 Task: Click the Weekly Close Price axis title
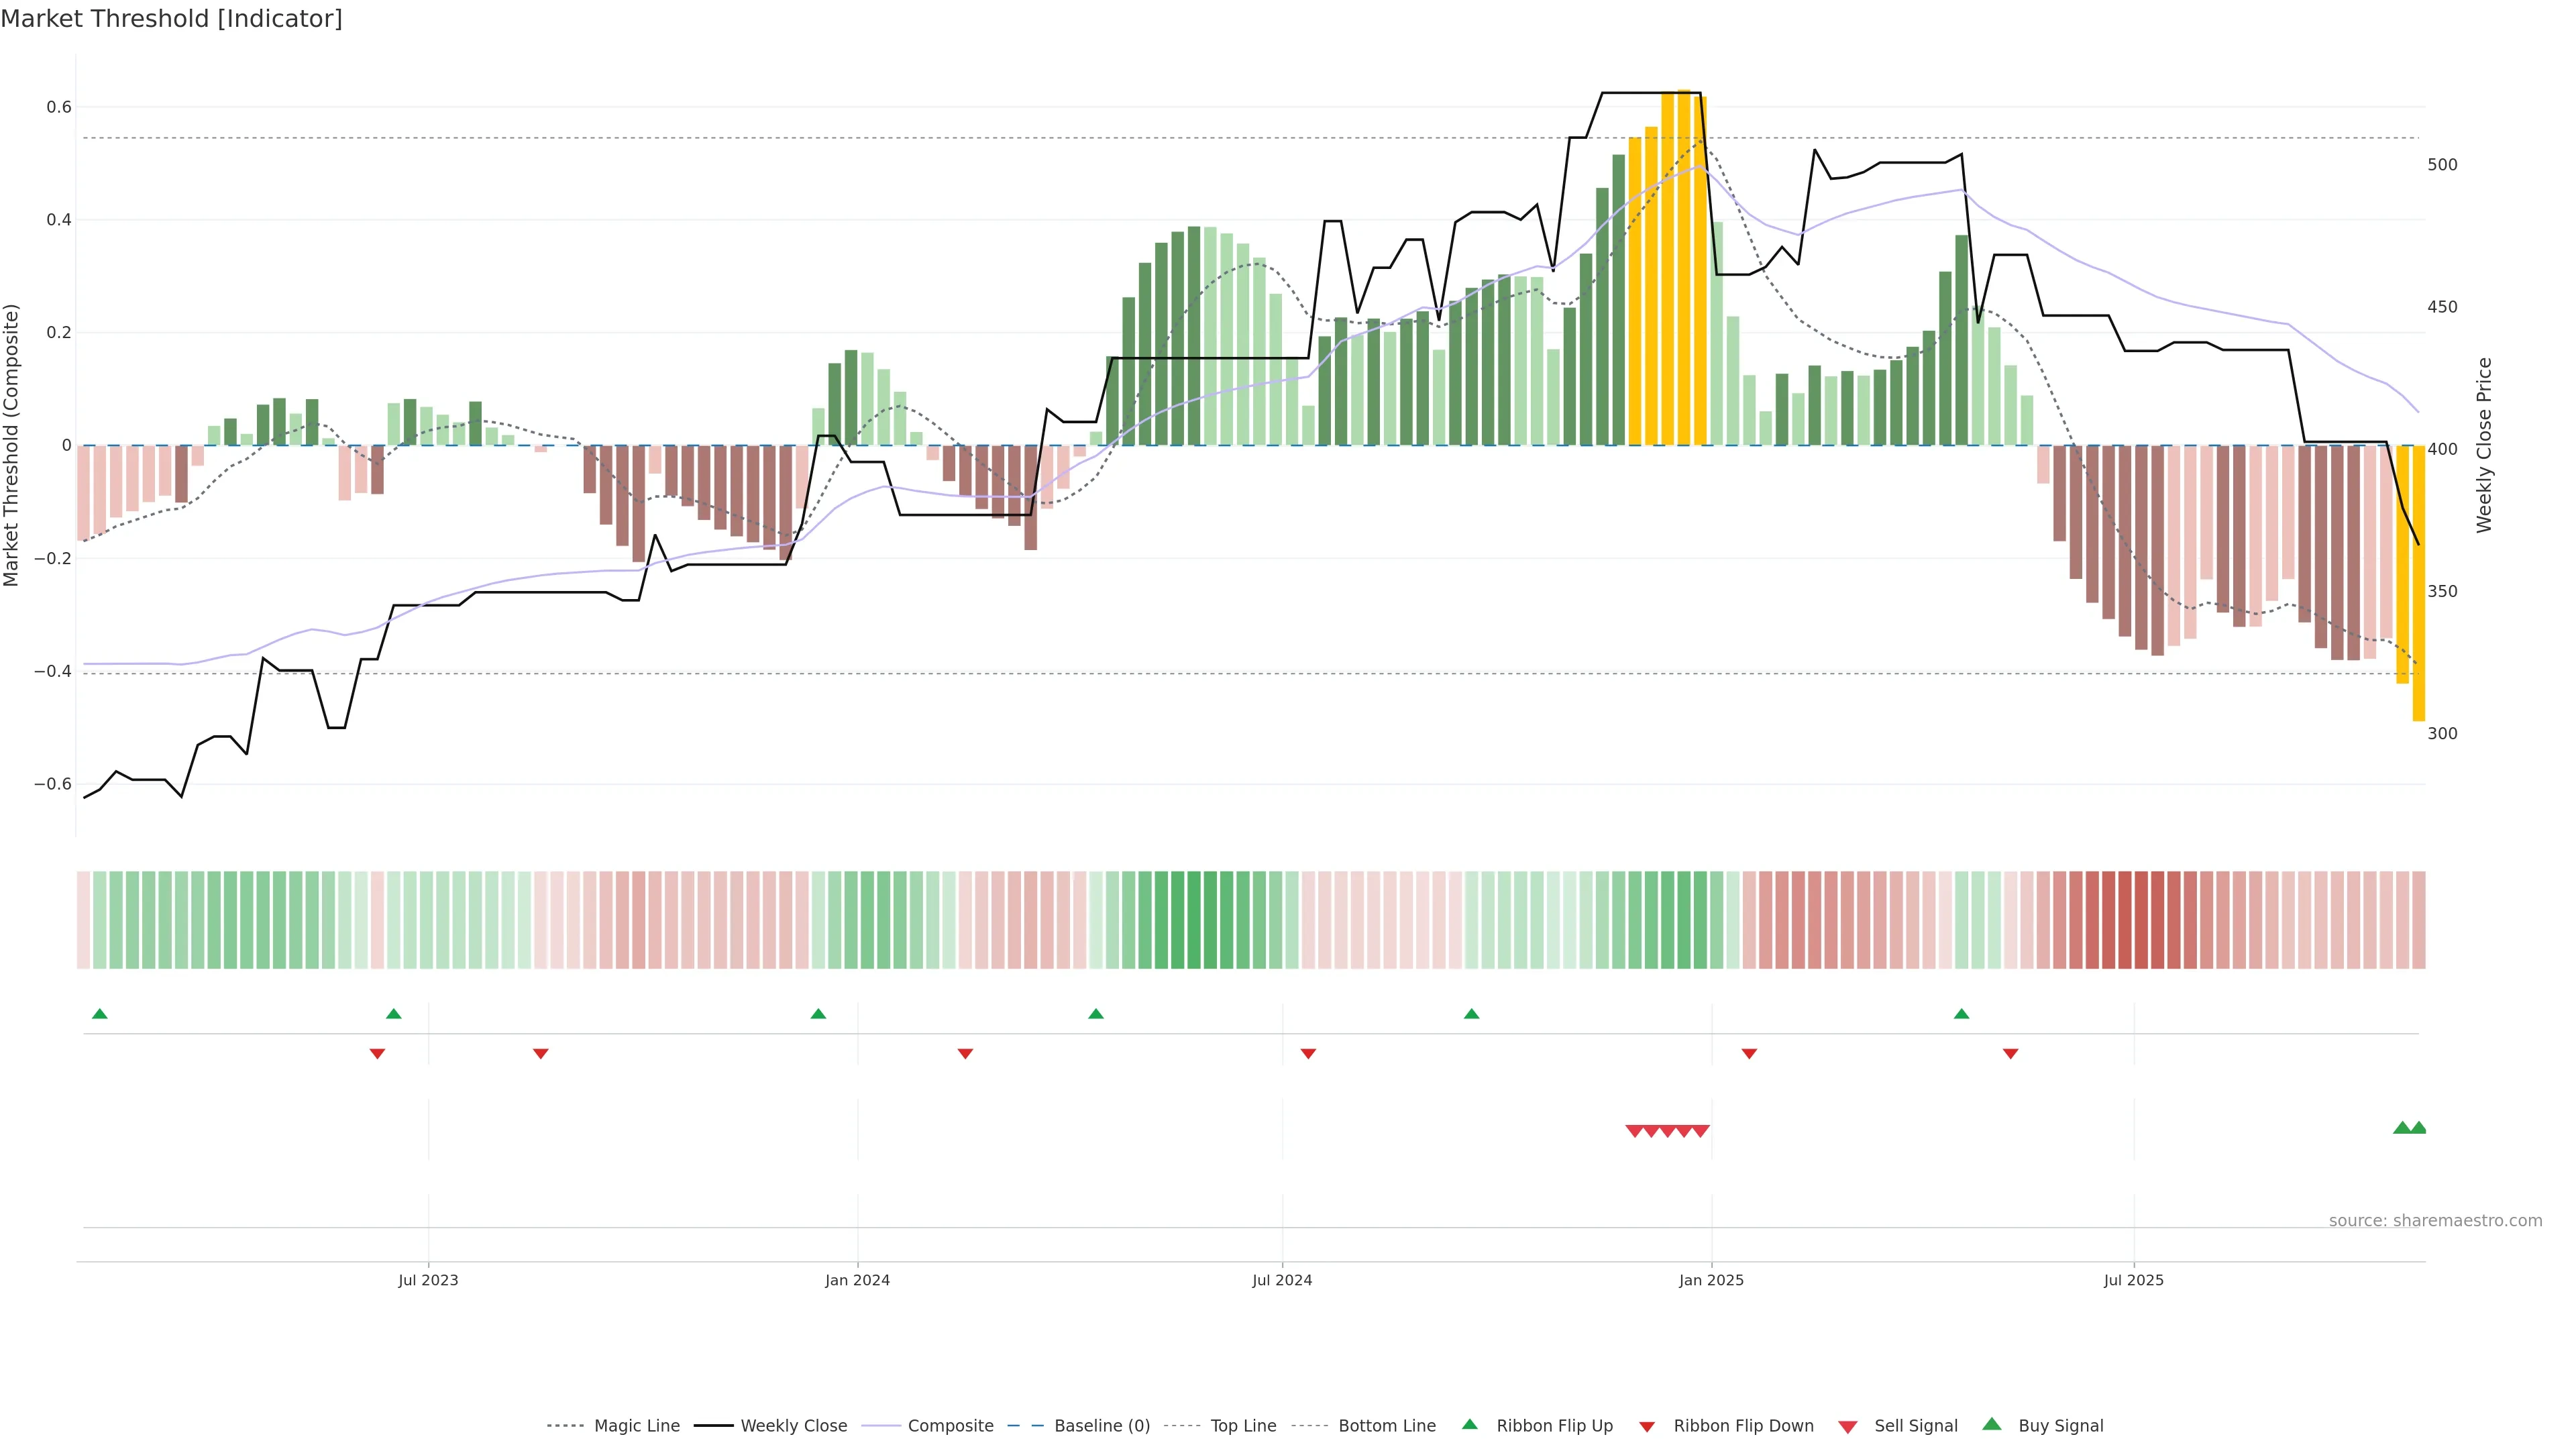point(2485,445)
